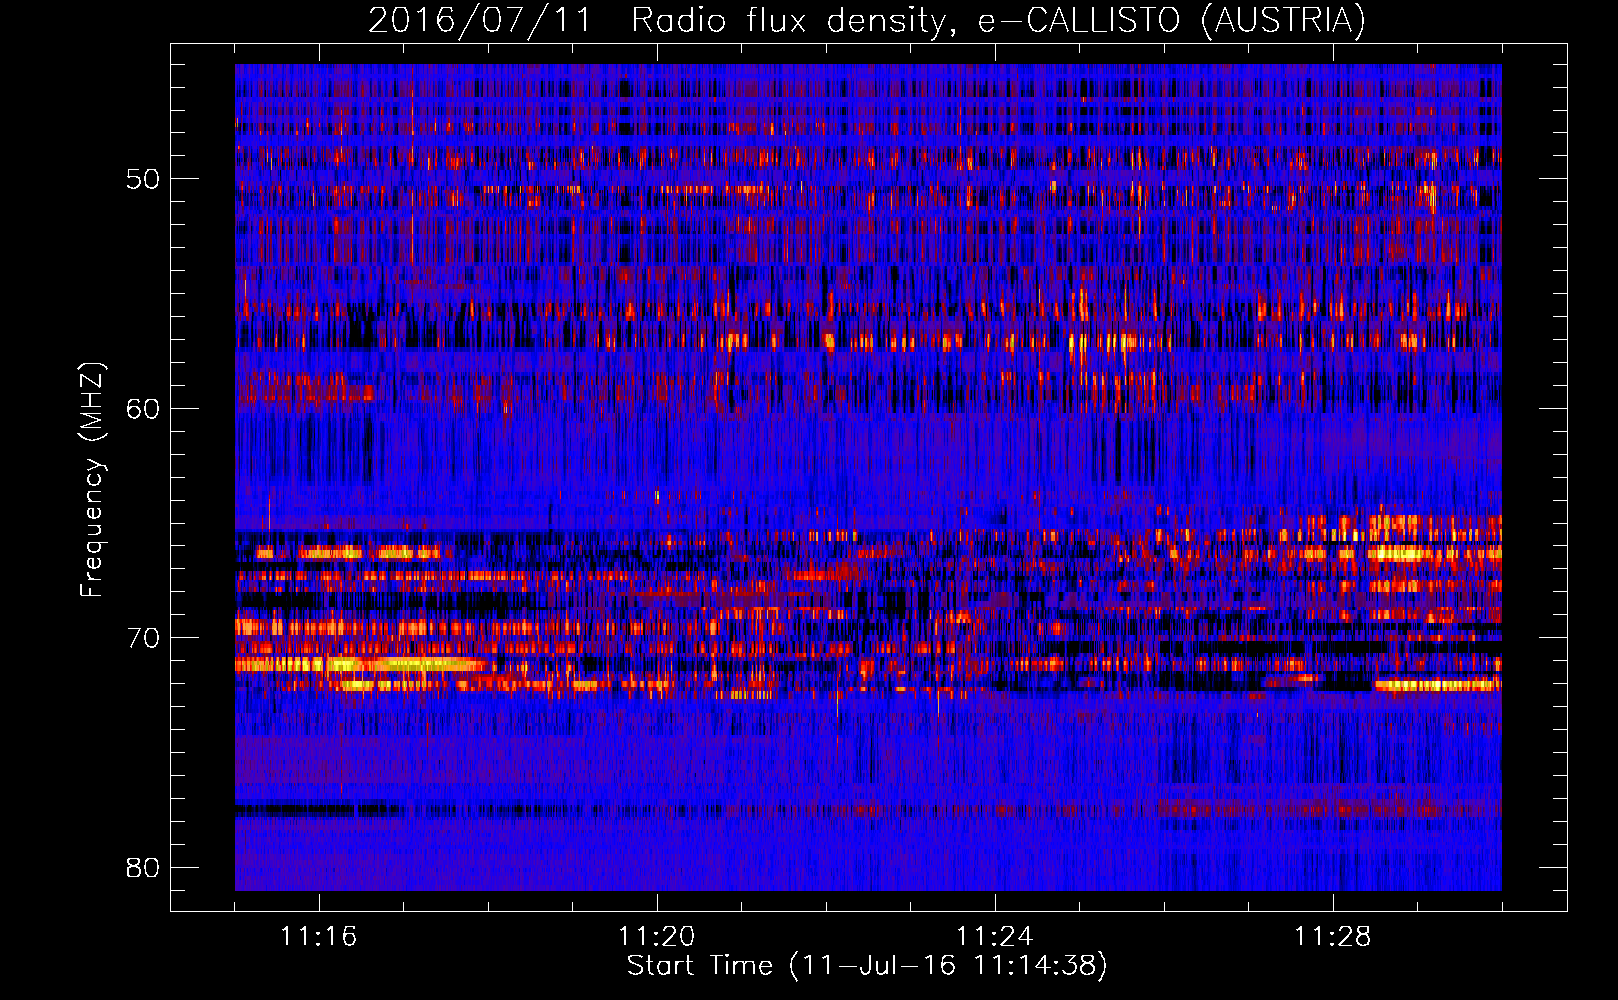Click the '11:16' time tick label
Screen dimensions: 1618x1000
click(319, 936)
